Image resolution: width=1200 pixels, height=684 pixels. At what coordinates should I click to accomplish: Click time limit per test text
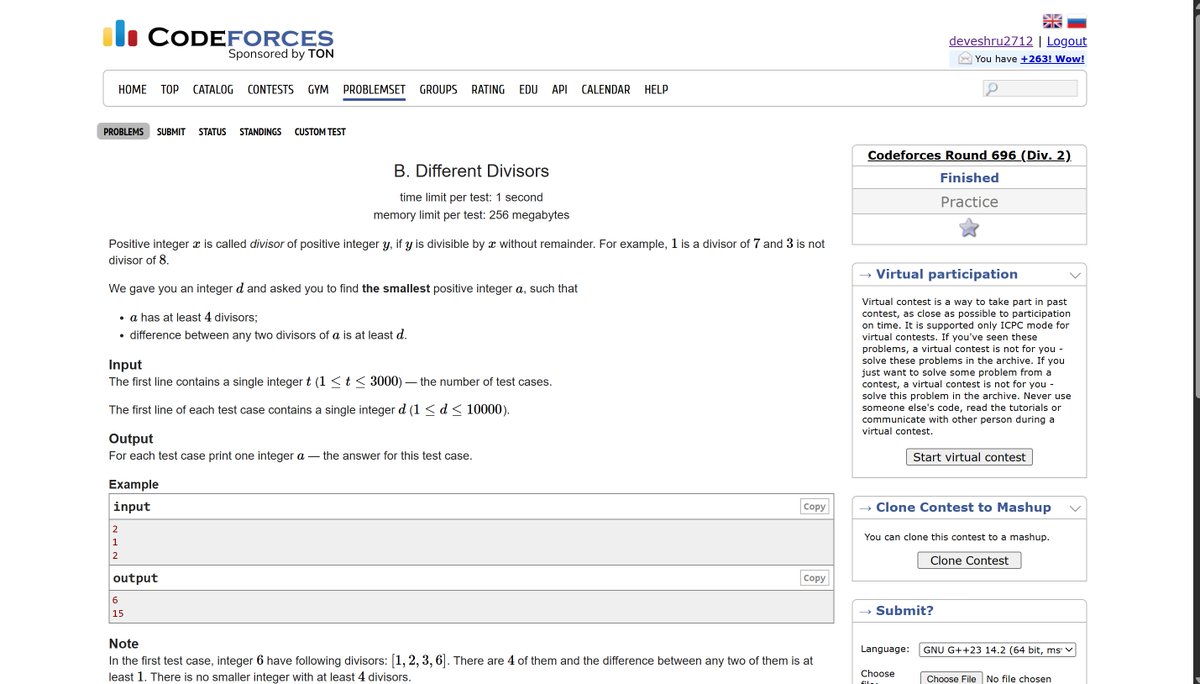coord(471,197)
